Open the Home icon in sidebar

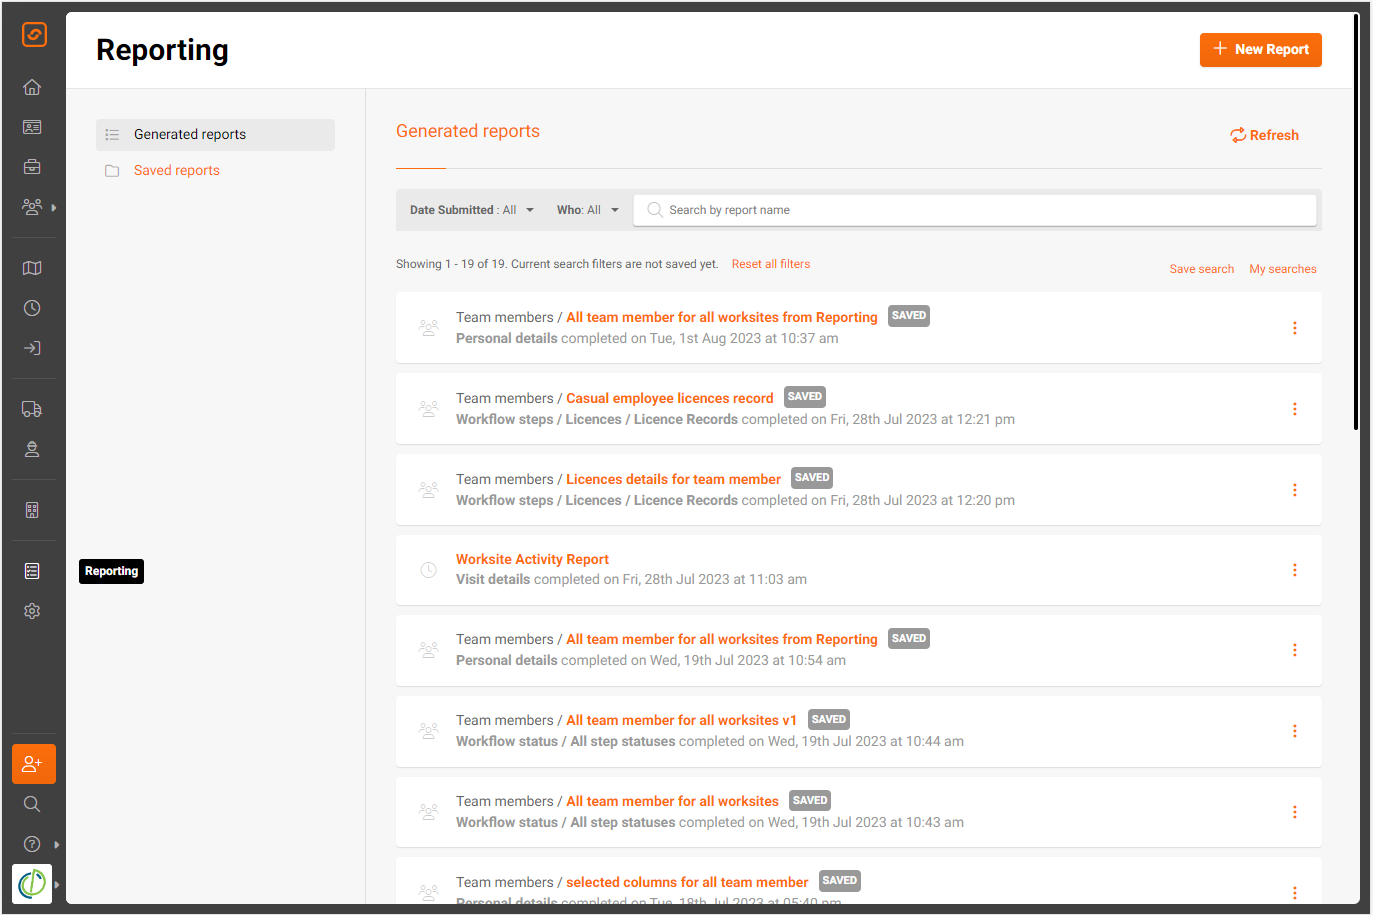point(32,87)
